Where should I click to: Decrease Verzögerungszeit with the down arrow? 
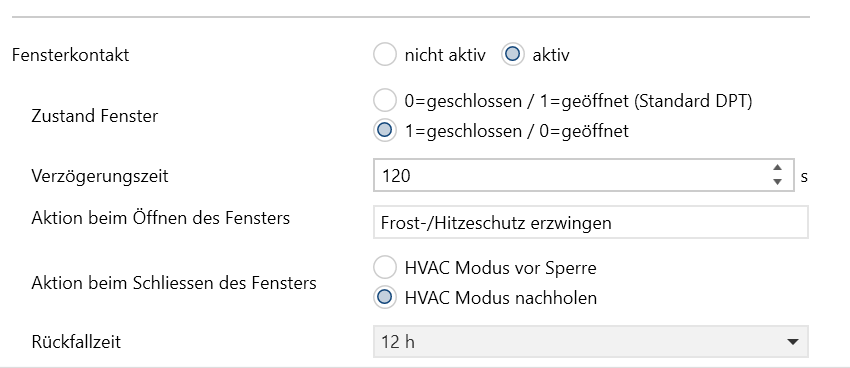[x=777, y=183]
